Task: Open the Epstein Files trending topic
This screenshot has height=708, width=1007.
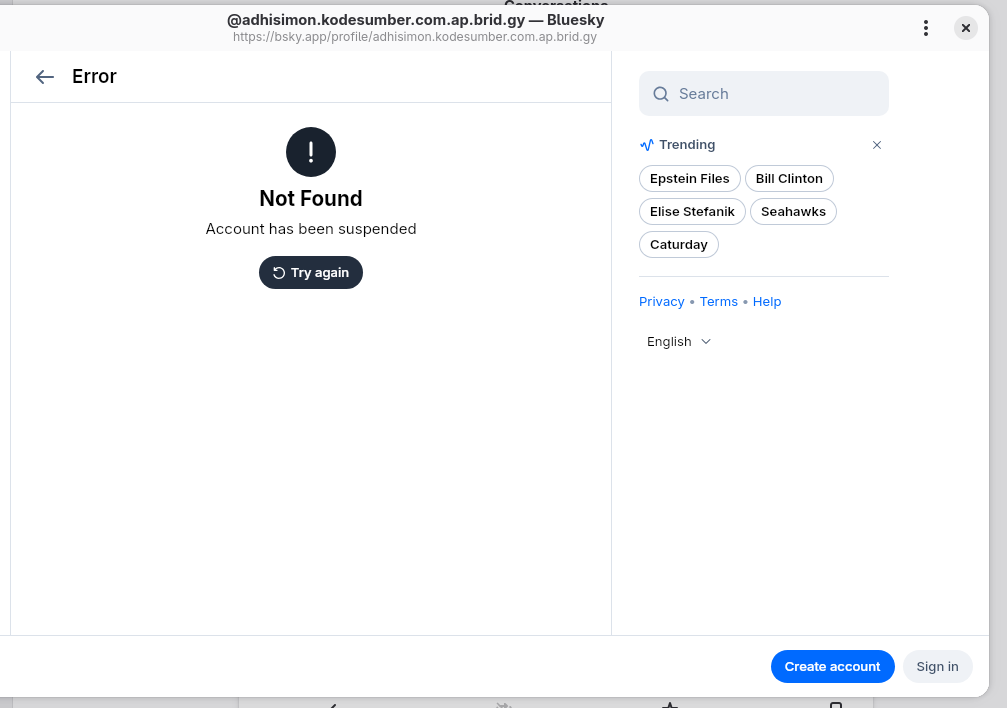Action: 689,179
